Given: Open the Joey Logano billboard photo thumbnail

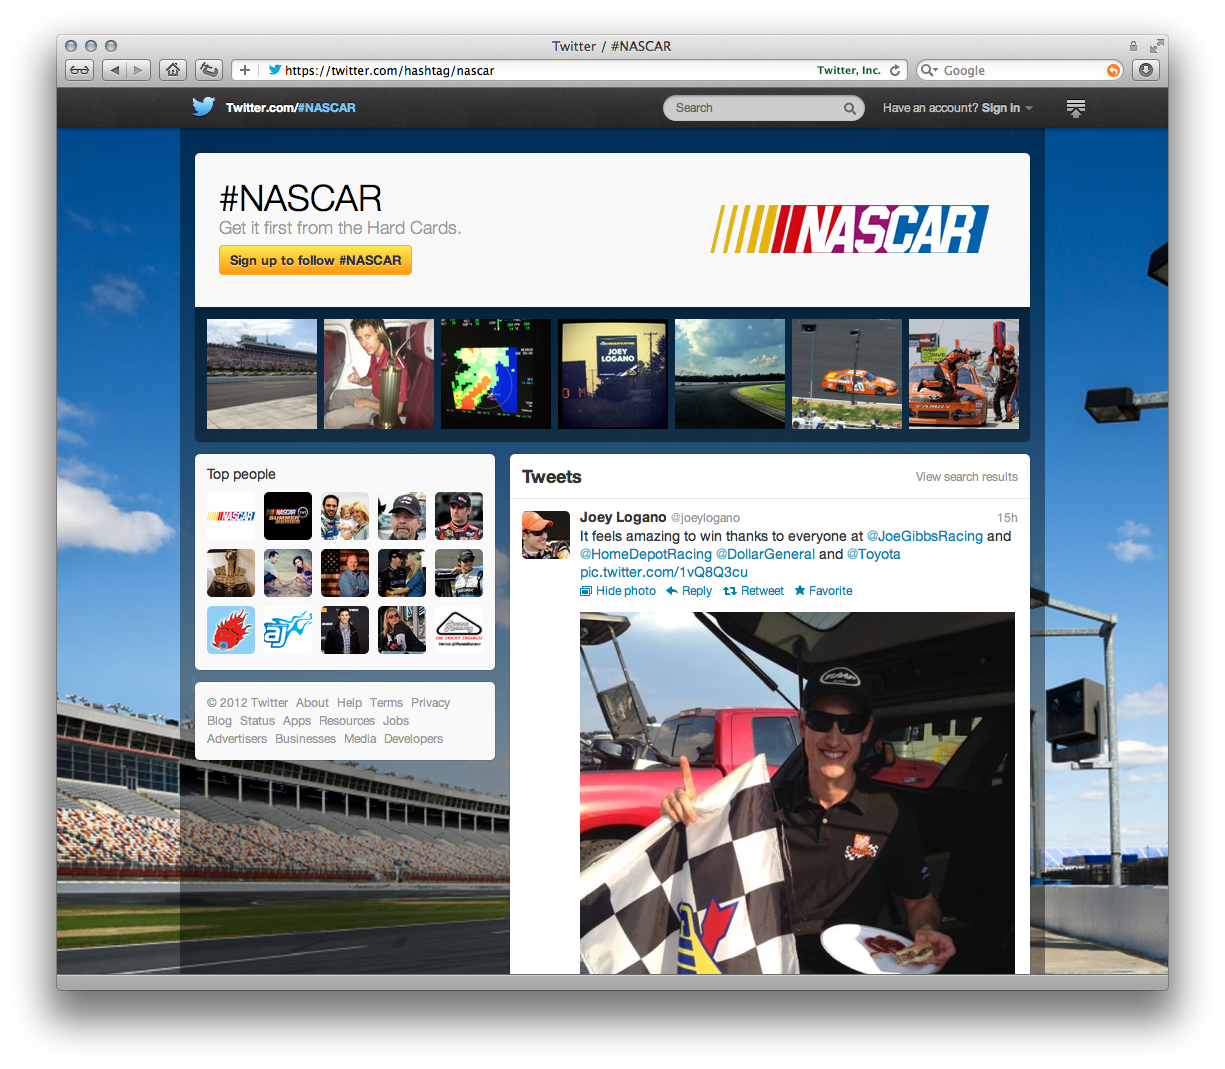Looking at the screenshot, I should [x=613, y=374].
